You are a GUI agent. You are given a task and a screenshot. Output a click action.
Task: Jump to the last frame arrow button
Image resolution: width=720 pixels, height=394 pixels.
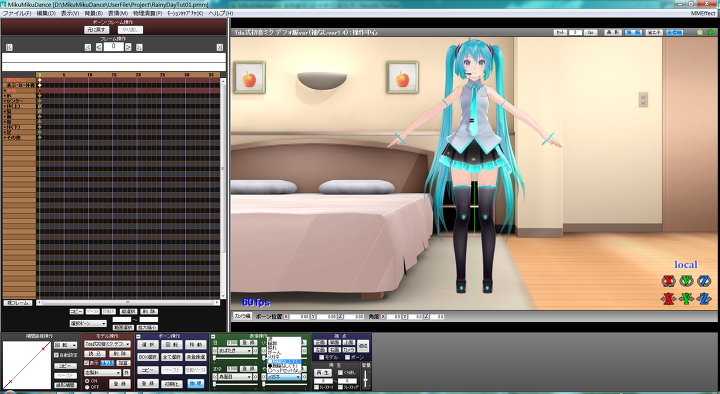[219, 47]
